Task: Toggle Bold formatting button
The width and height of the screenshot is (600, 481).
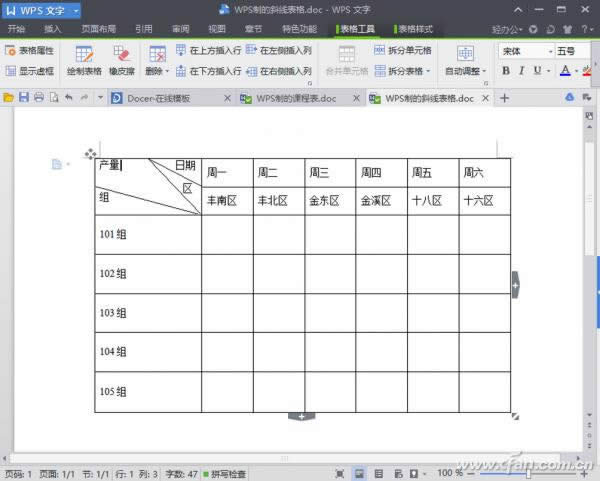Action: pyautogui.click(x=506, y=71)
